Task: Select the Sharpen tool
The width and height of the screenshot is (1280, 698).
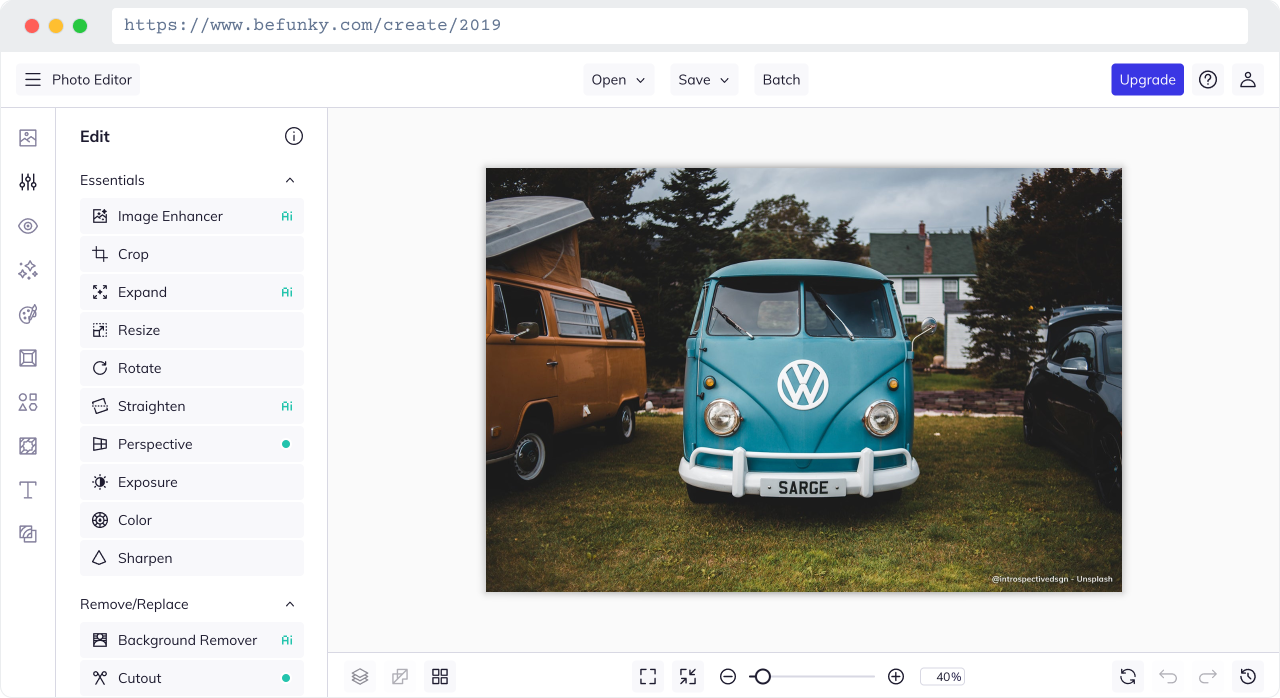Action: click(192, 558)
